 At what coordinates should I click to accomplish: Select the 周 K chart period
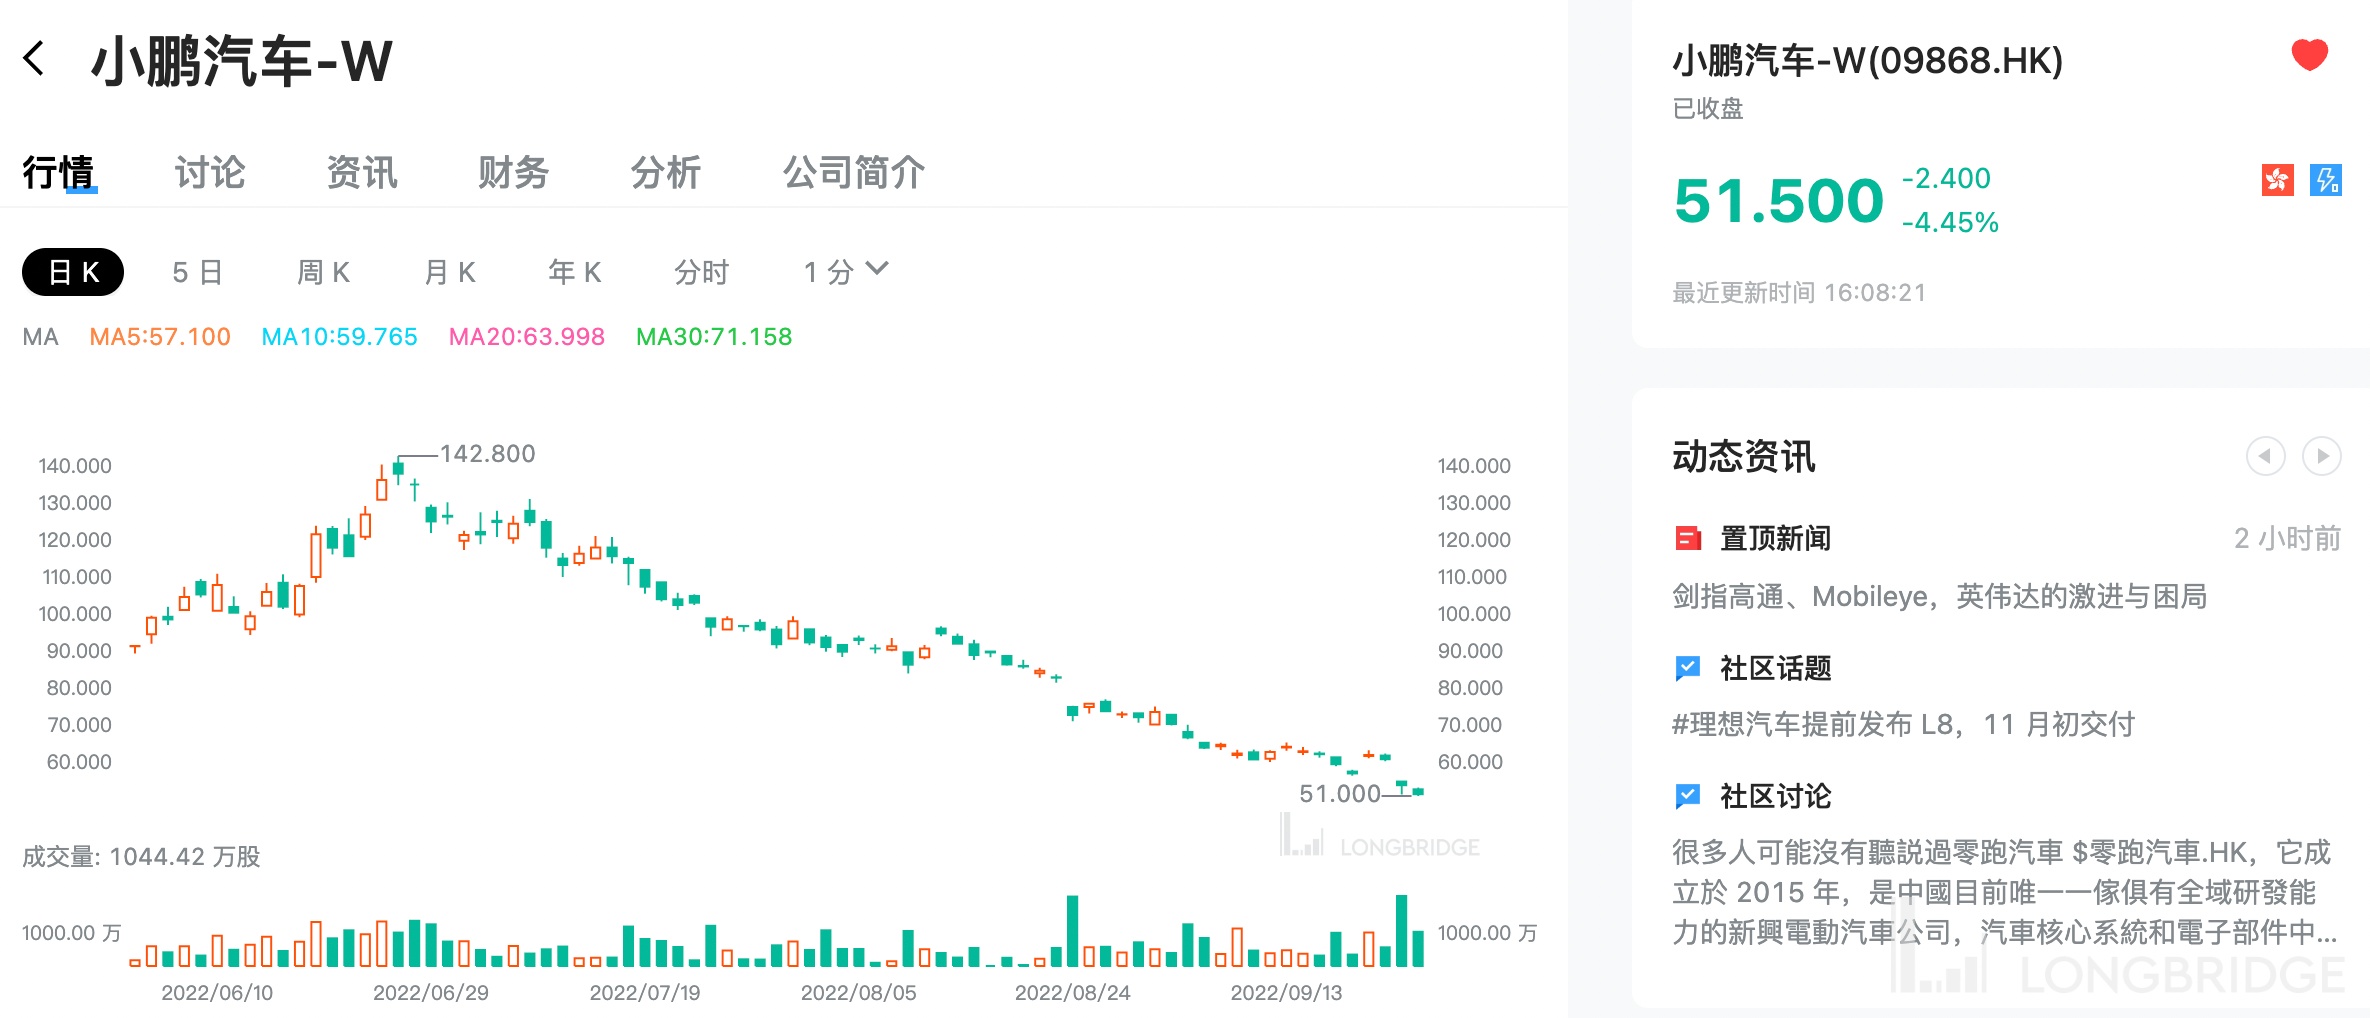[323, 272]
